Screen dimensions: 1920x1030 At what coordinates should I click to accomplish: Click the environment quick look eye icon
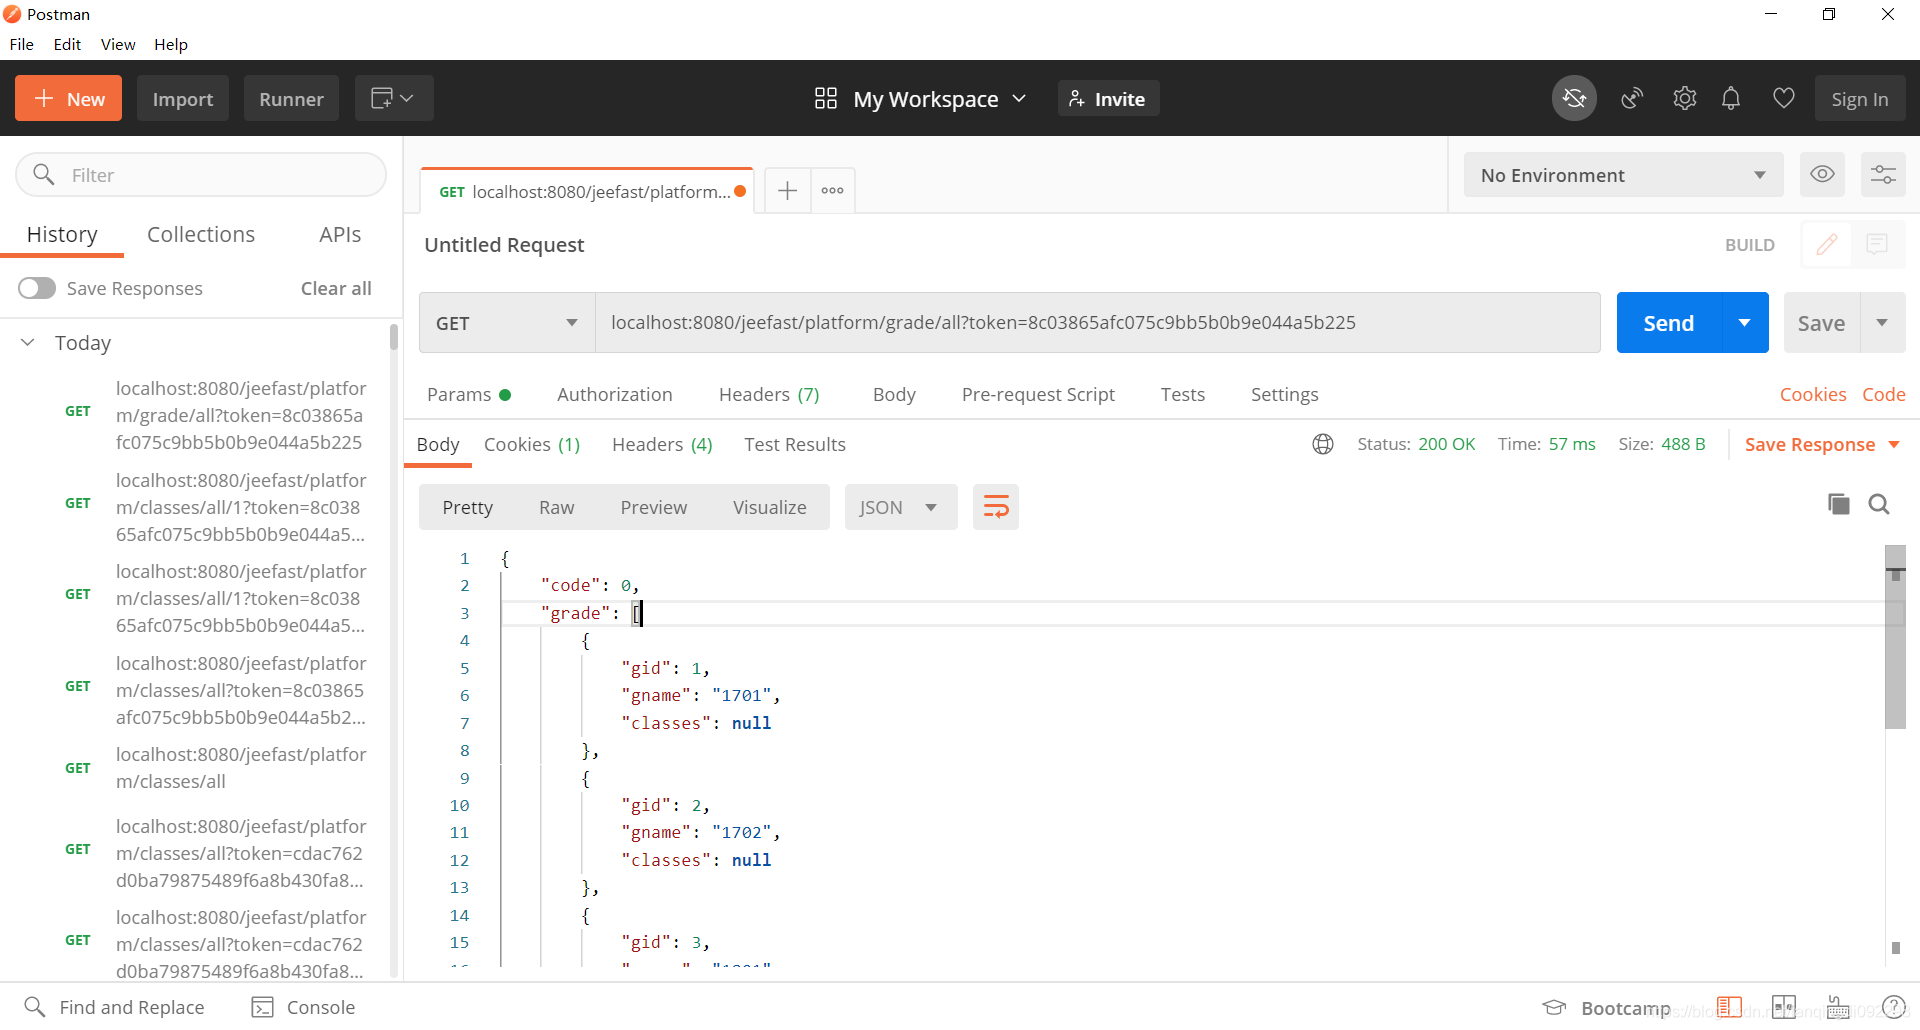tap(1823, 174)
